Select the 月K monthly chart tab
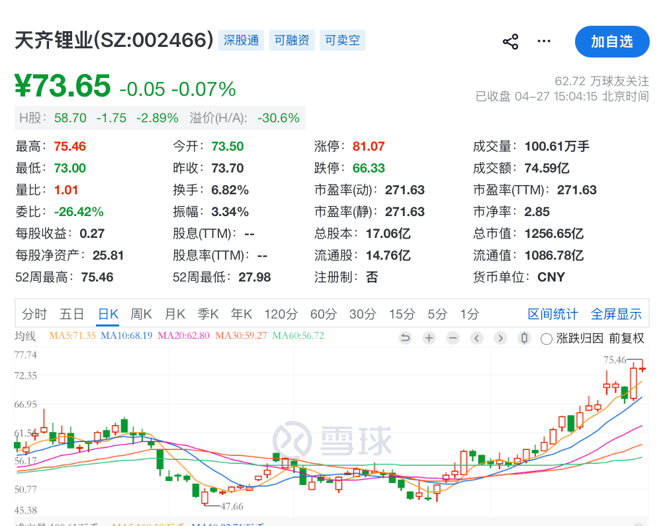The width and height of the screenshot is (667, 526). tap(175, 313)
